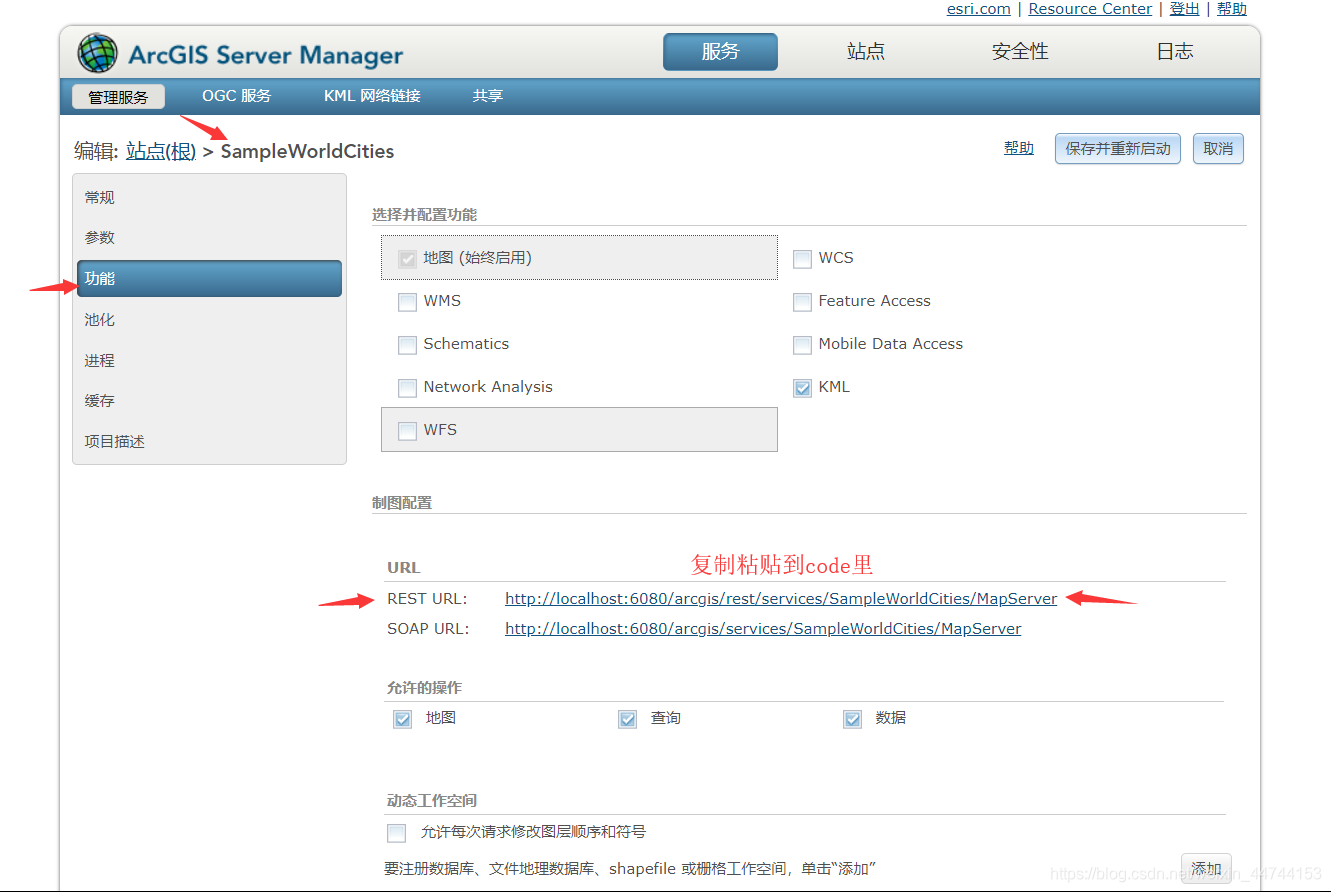Click the 保存并重新启动 button
Screen dimensions: 1331x892
tap(1118, 149)
